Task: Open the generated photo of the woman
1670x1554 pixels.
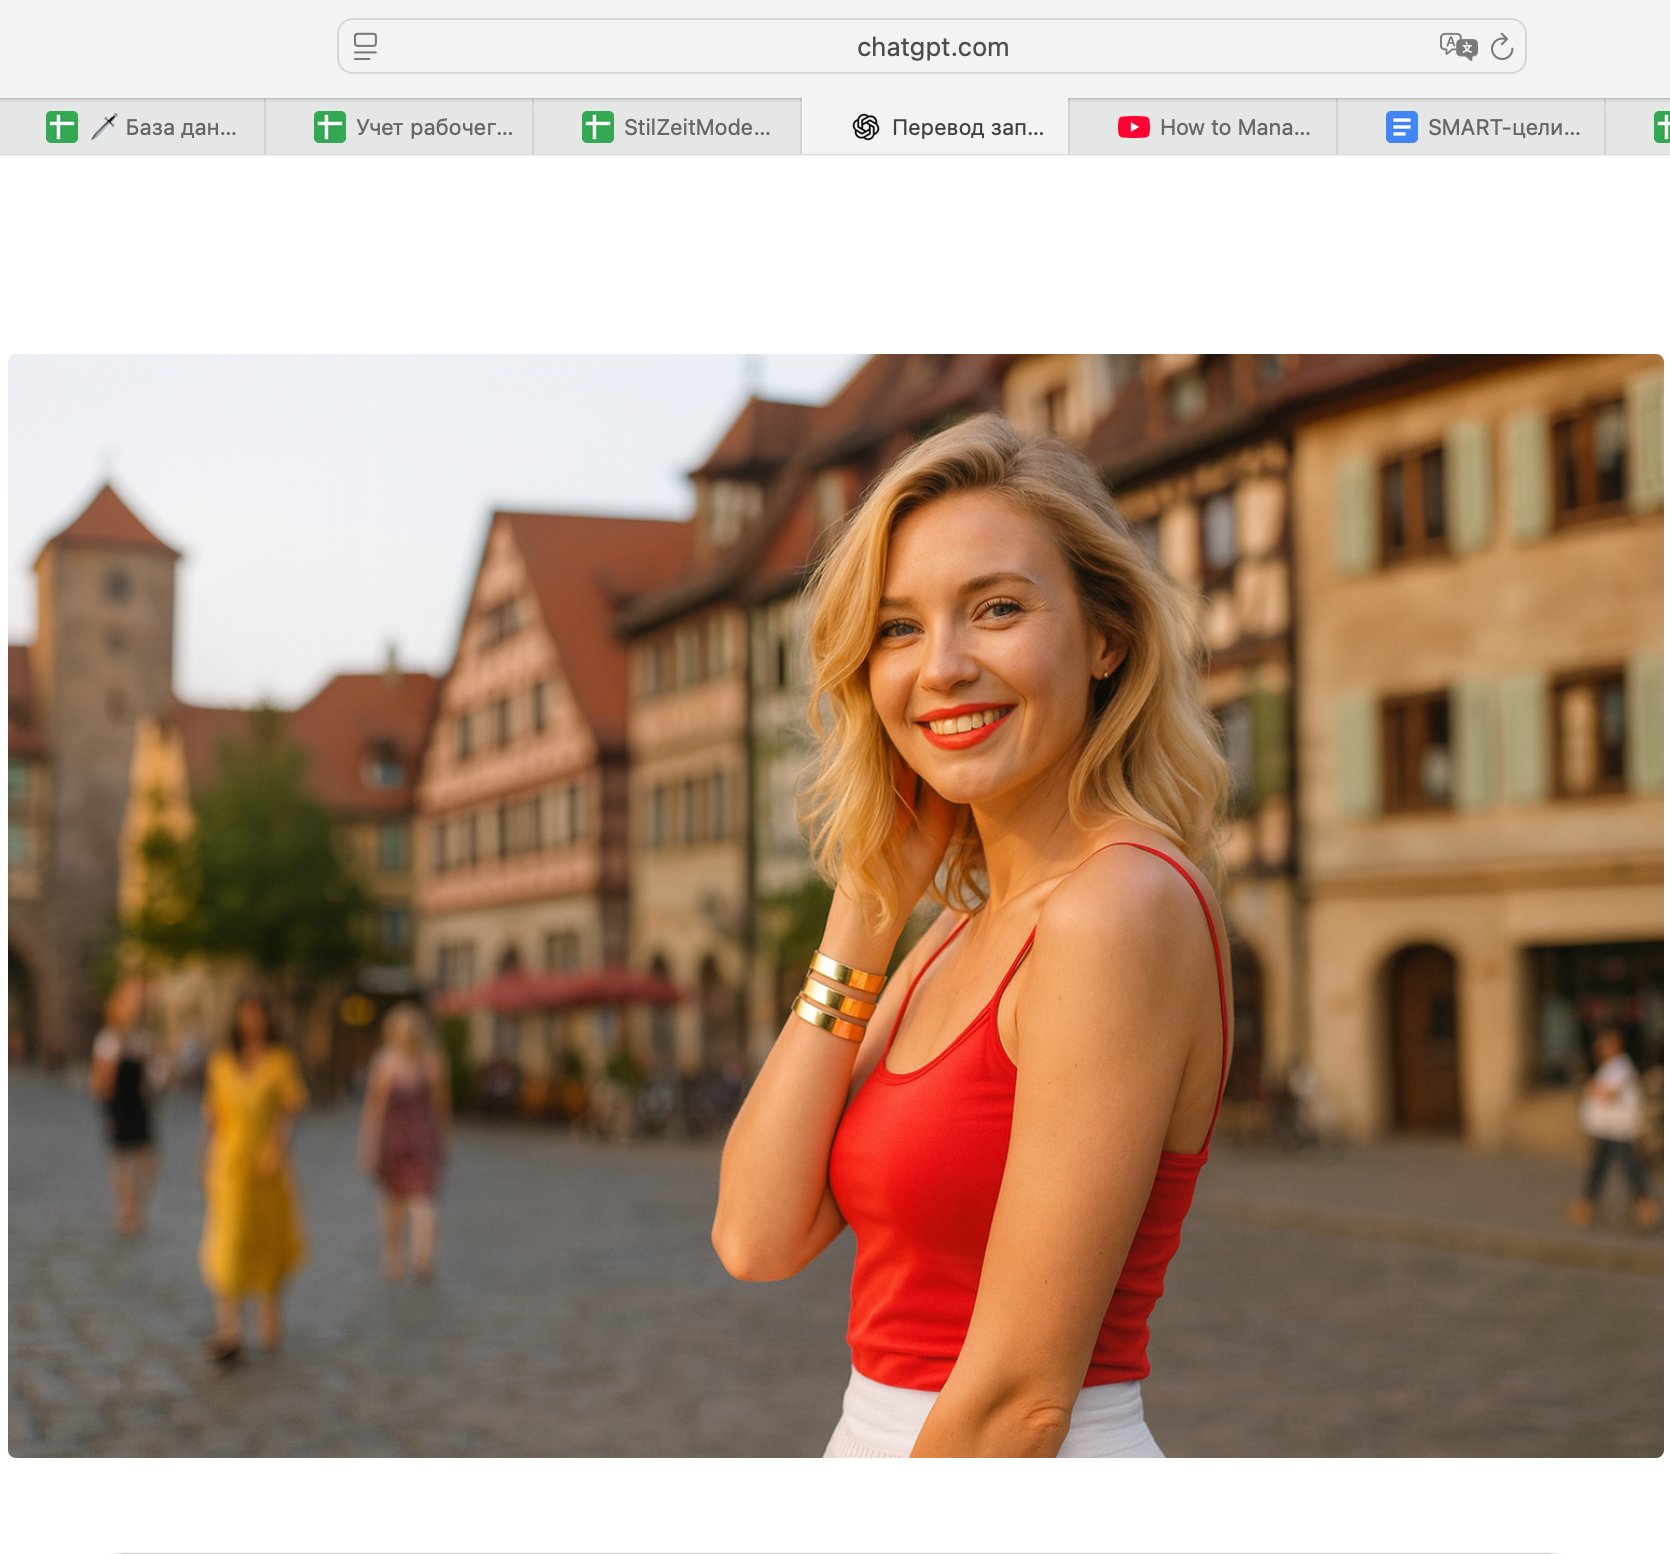Action: 836,905
